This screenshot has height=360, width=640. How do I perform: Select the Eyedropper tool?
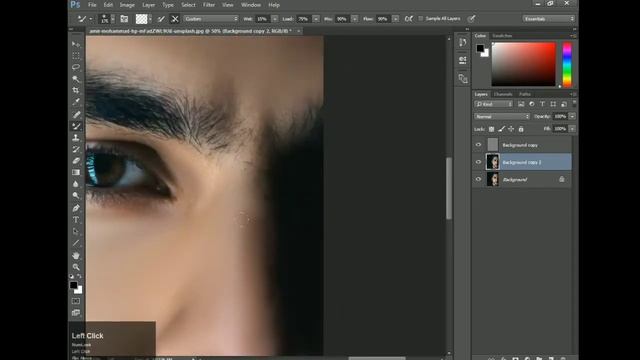[x=76, y=102]
